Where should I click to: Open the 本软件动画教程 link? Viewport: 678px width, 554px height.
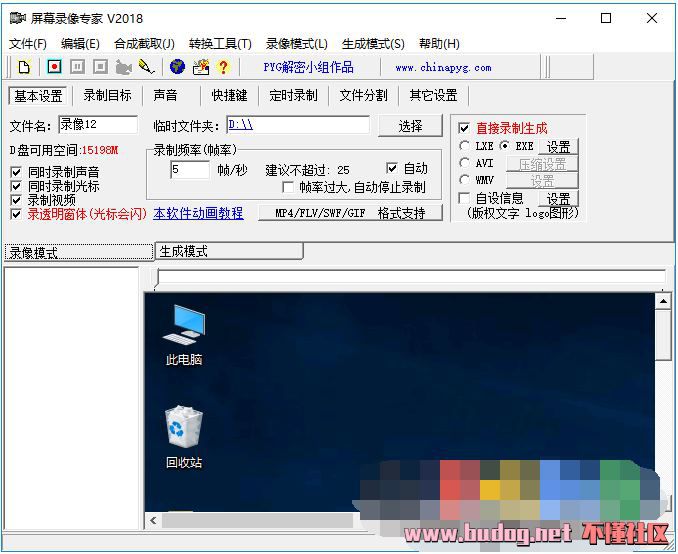pos(198,214)
